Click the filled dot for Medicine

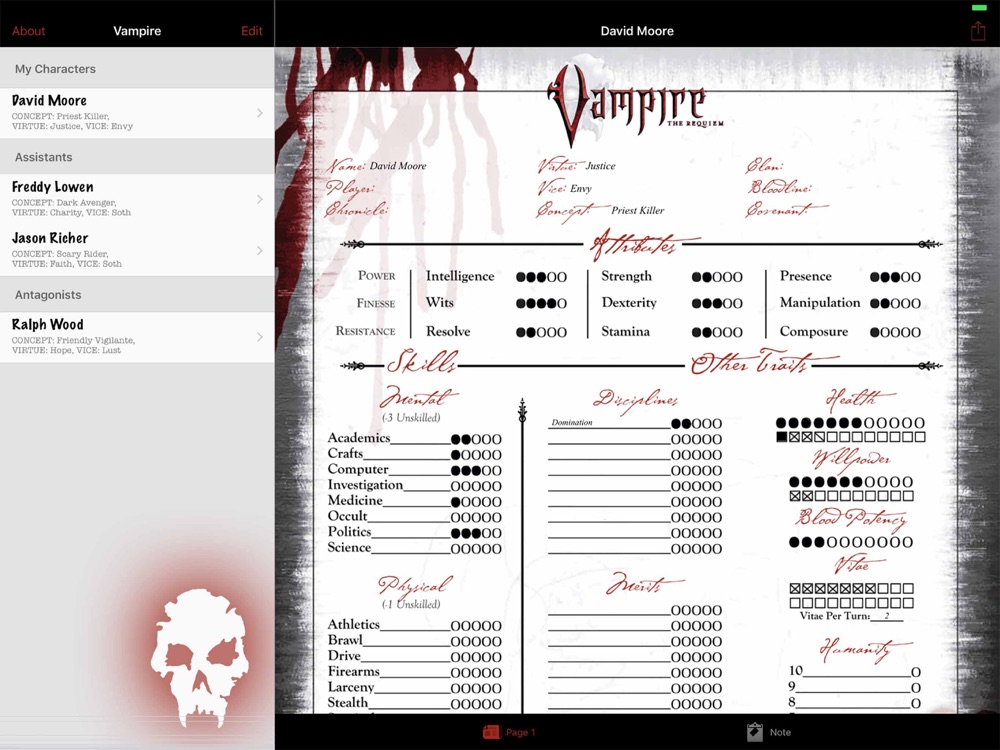point(455,502)
